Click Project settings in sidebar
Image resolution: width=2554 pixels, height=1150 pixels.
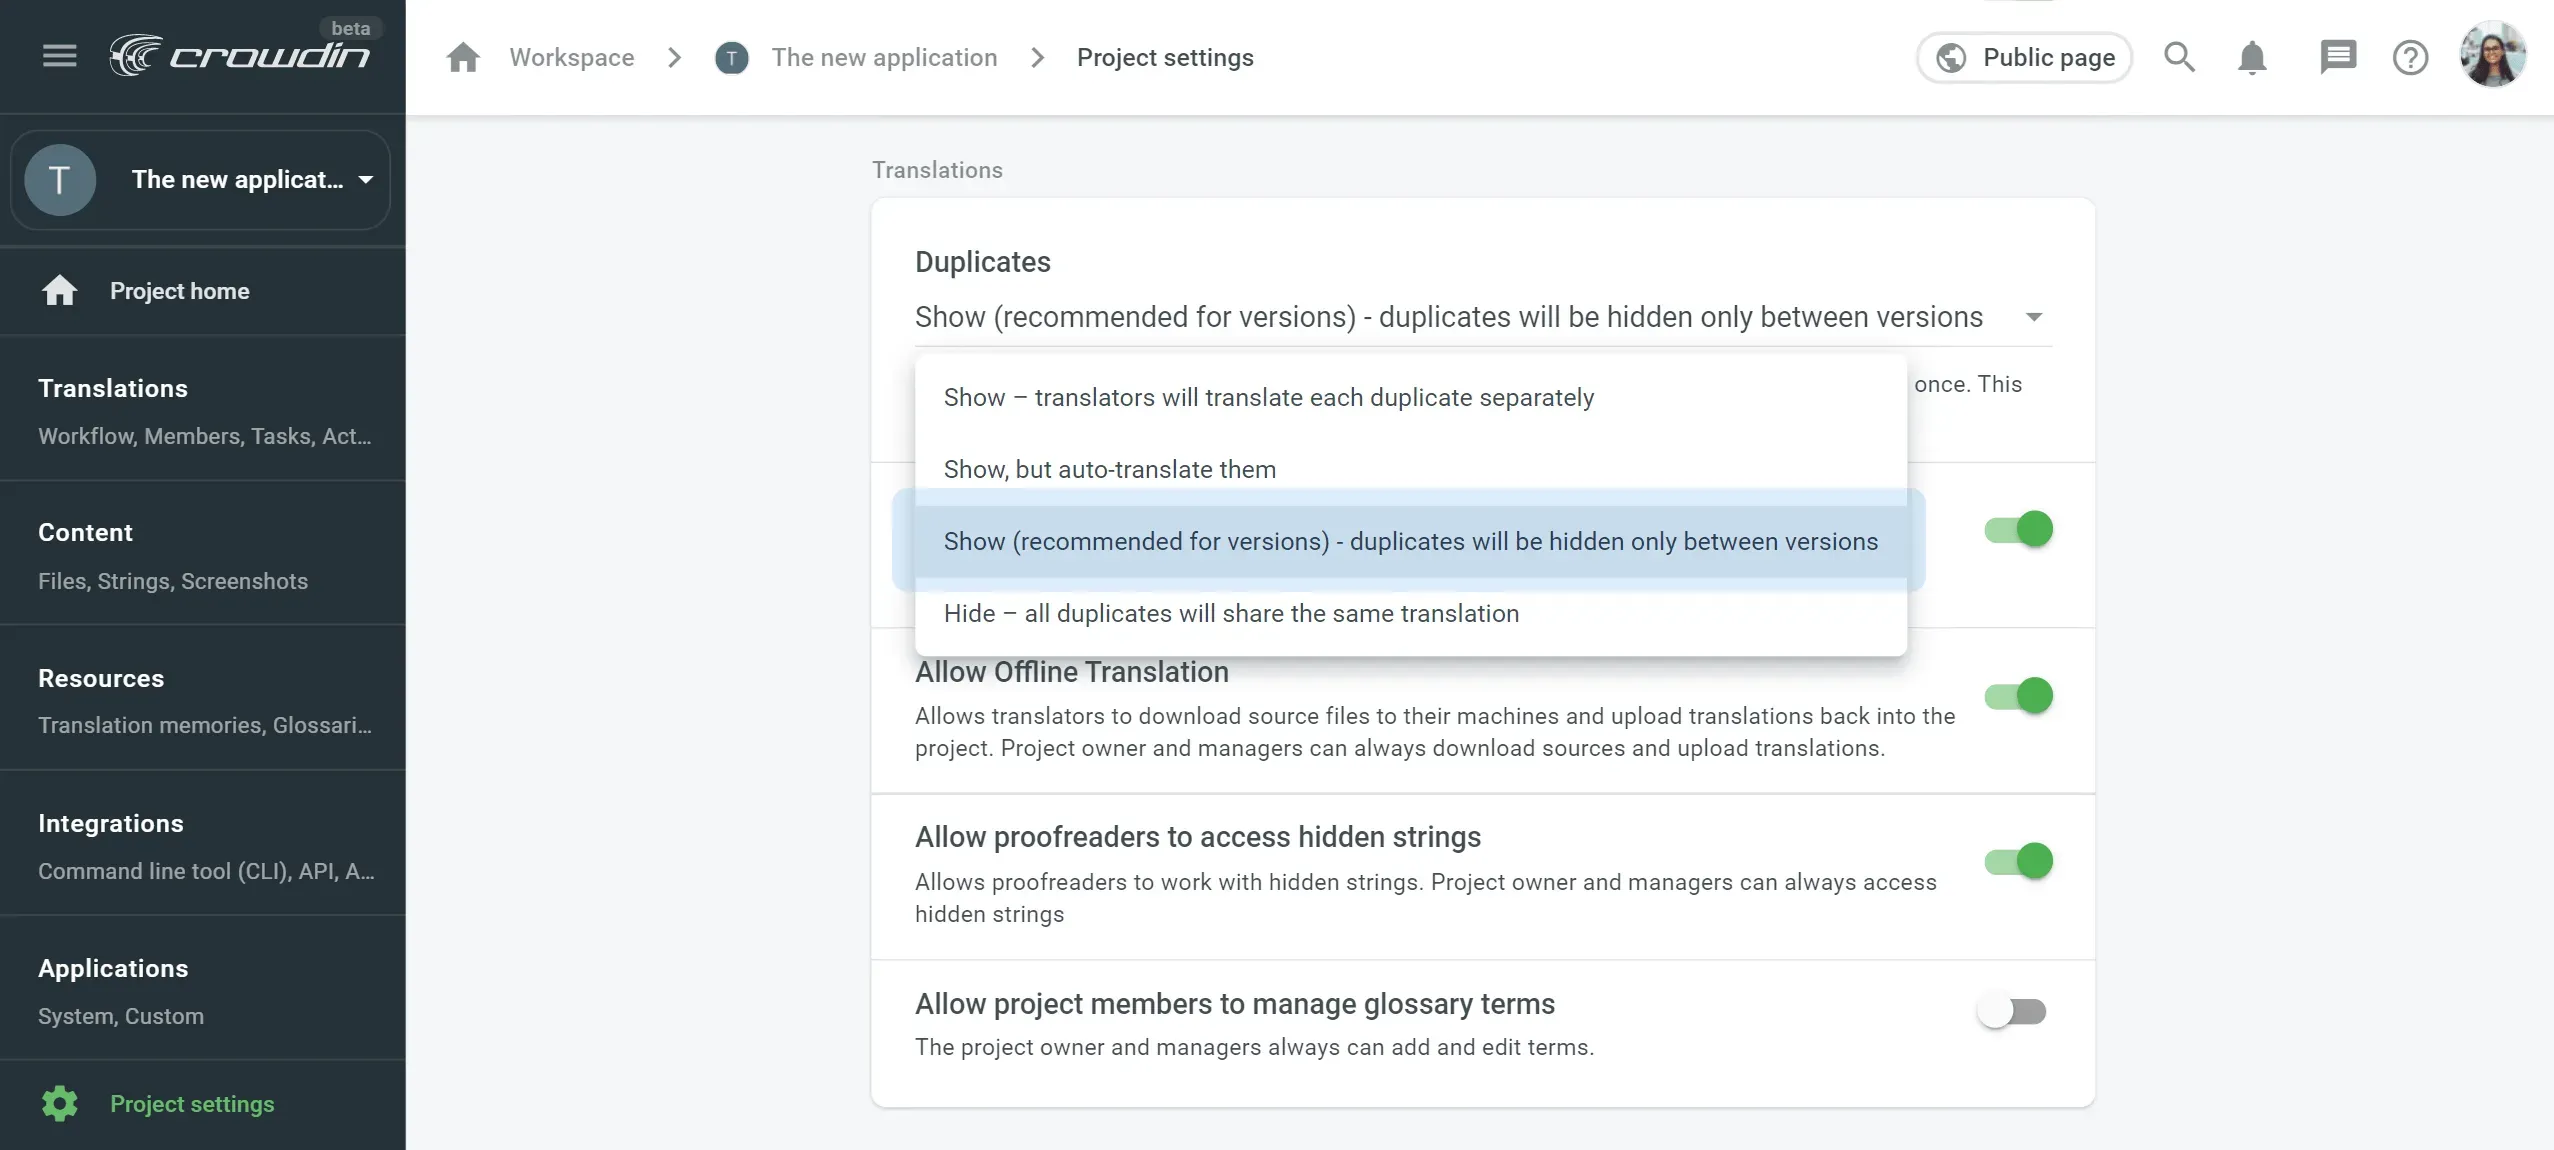coord(192,1103)
